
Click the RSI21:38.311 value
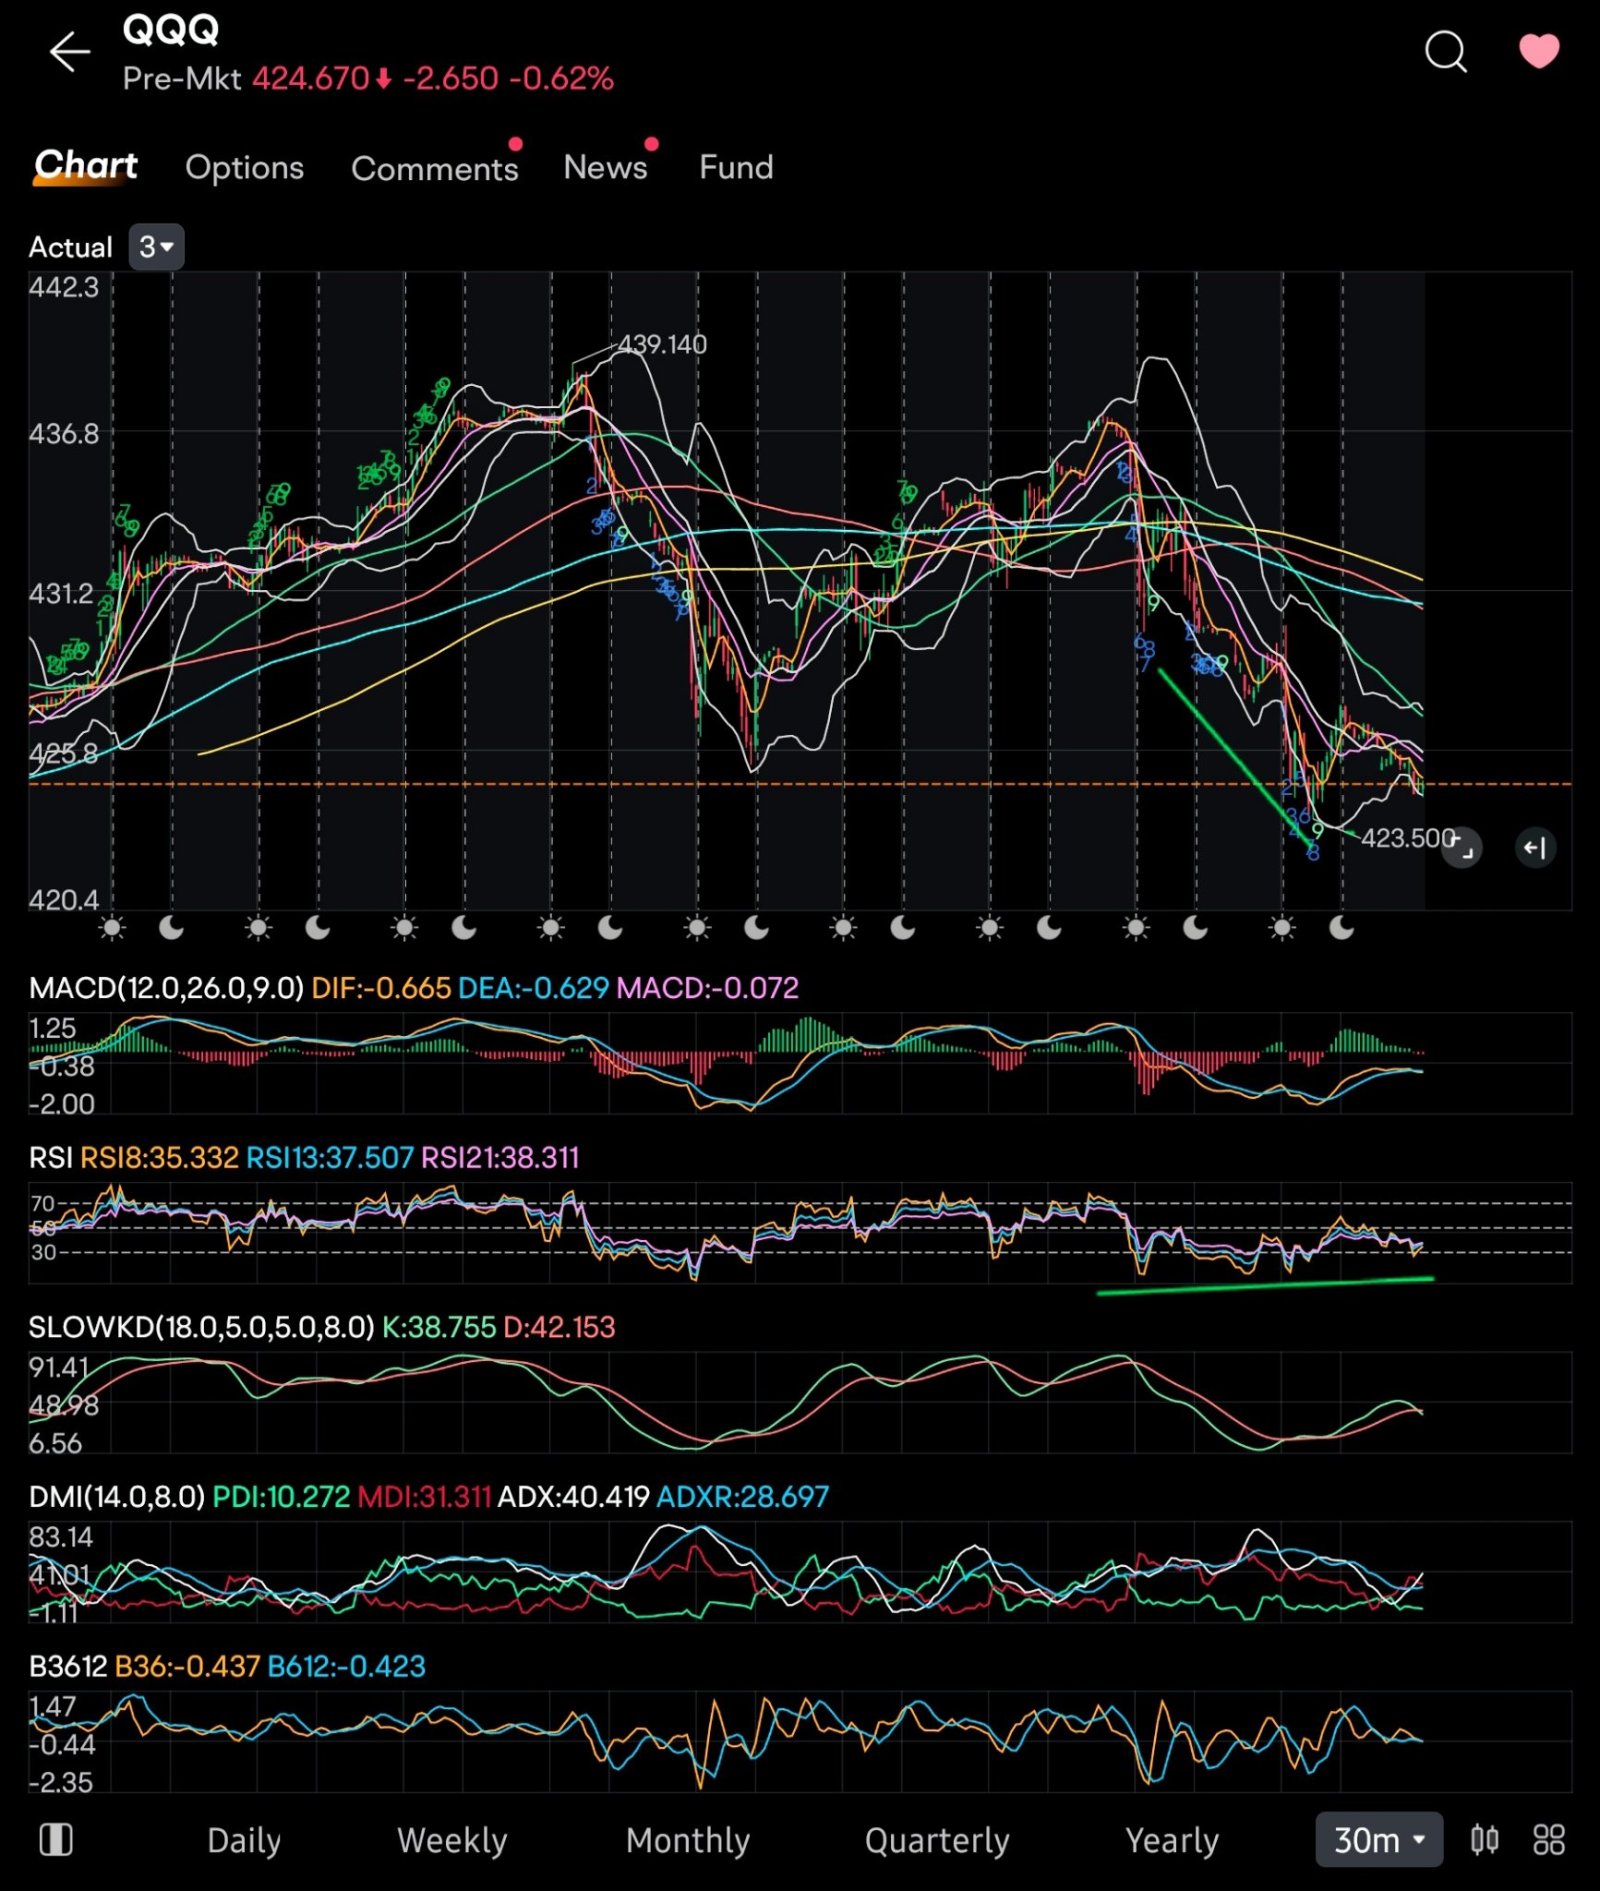tap(500, 1157)
